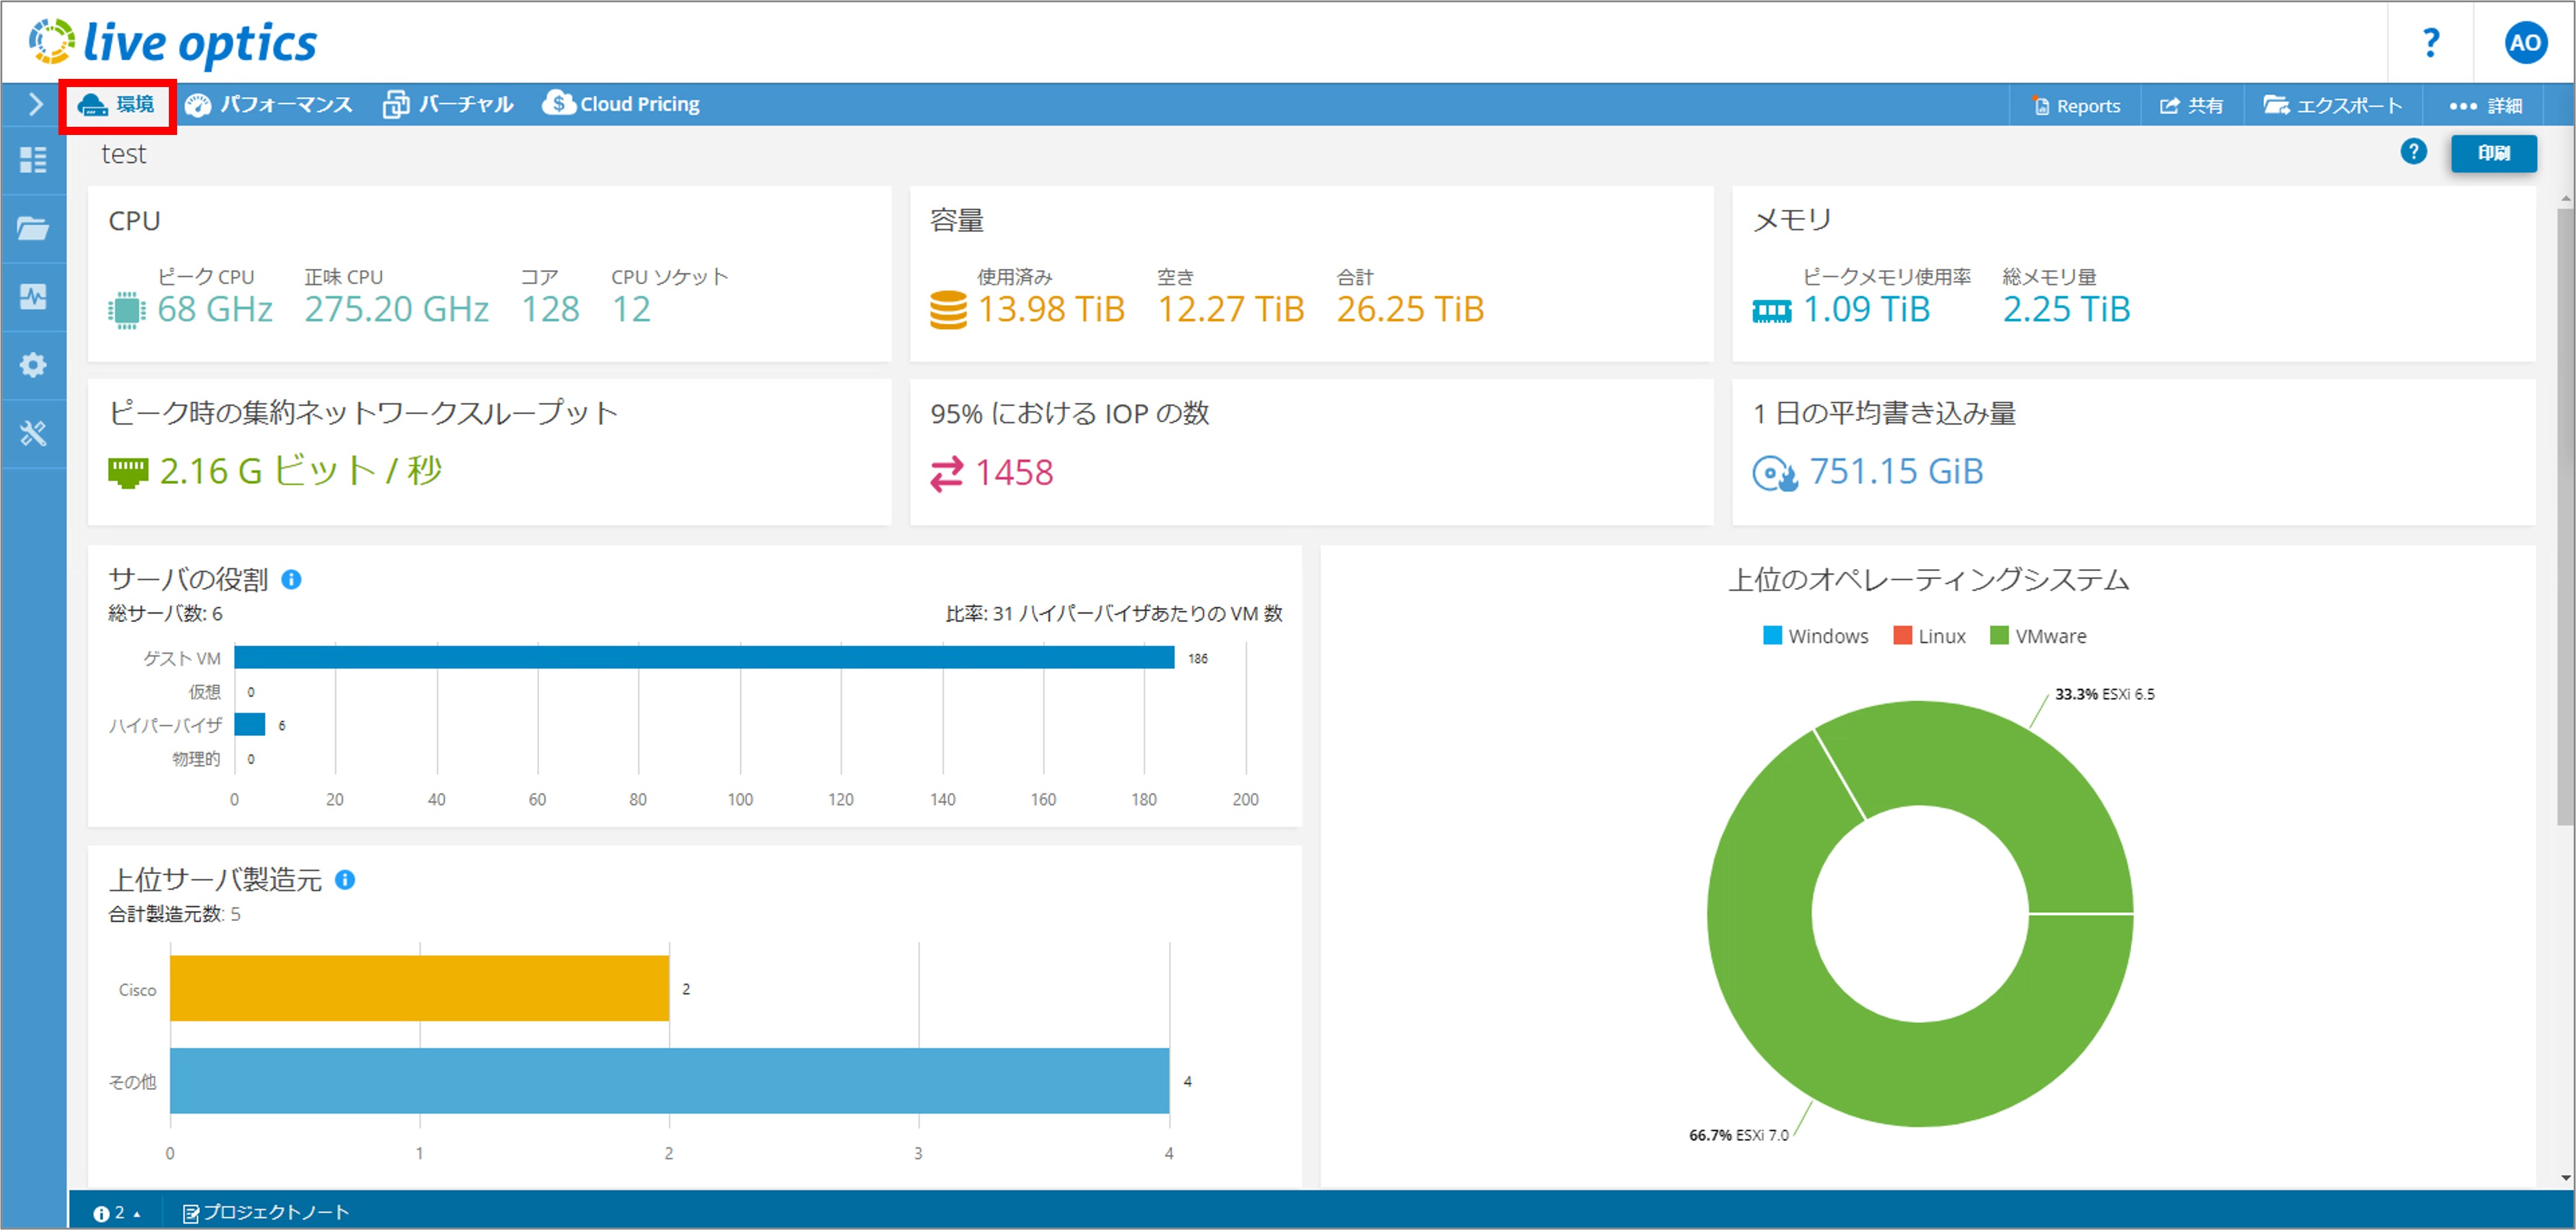Open the activity monitor icon in sidebar
2576x1230 pixels.
click(33, 296)
